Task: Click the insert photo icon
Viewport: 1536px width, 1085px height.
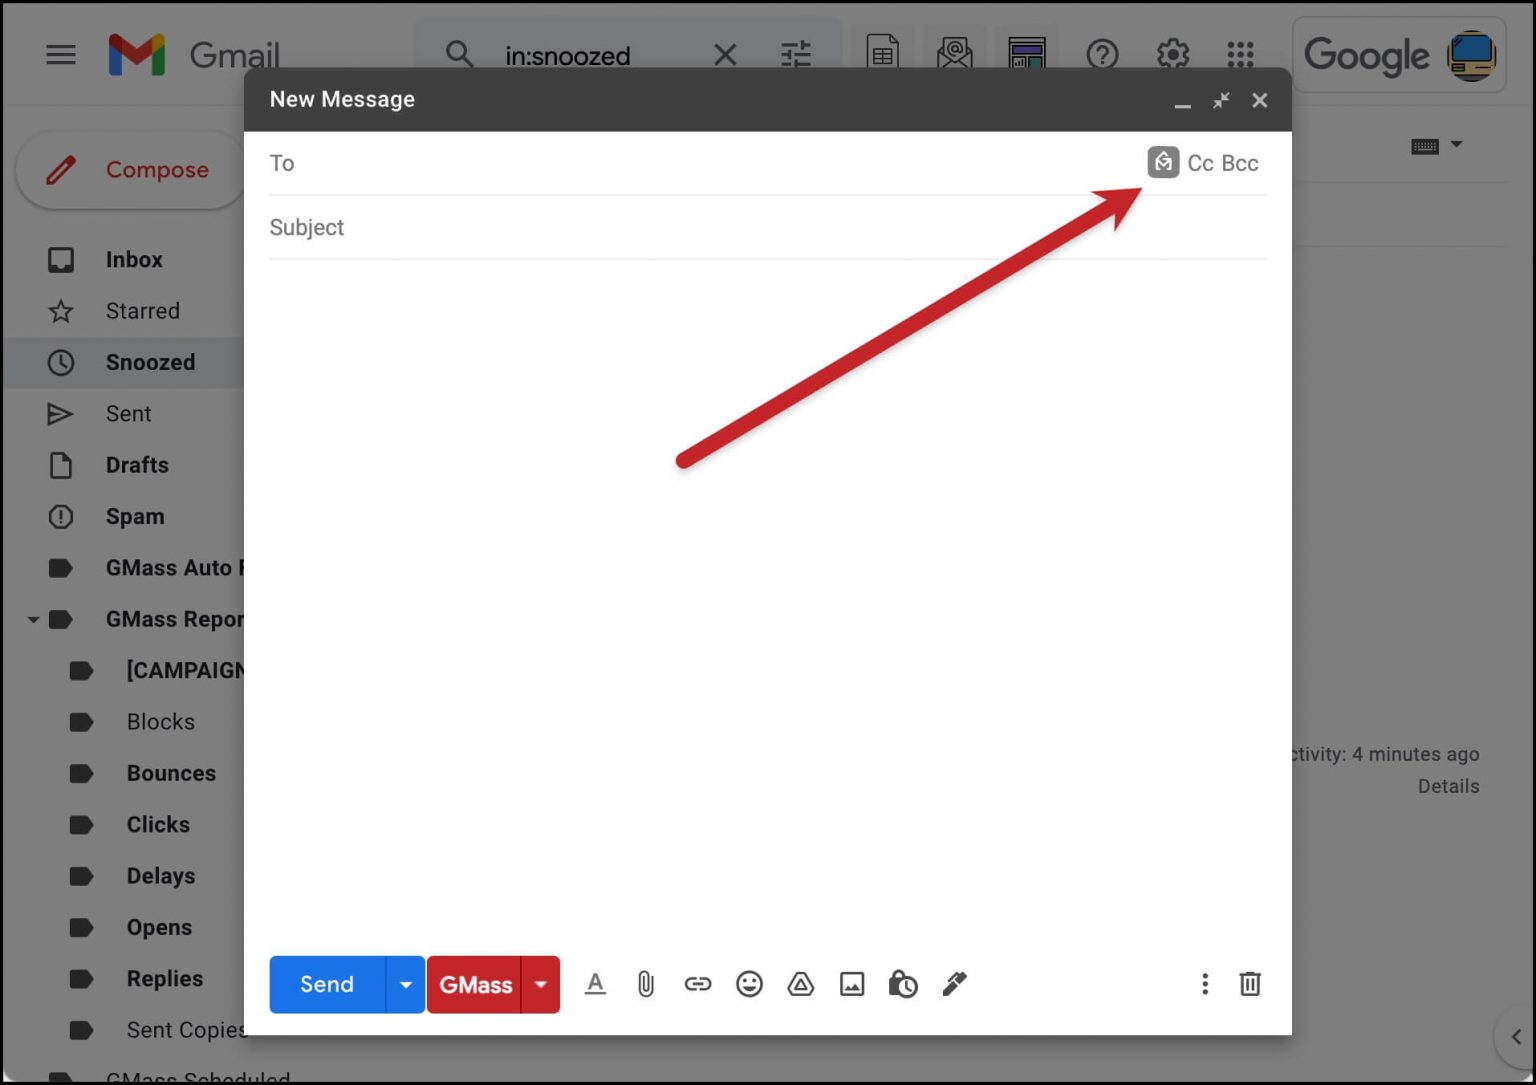Action: (x=852, y=984)
